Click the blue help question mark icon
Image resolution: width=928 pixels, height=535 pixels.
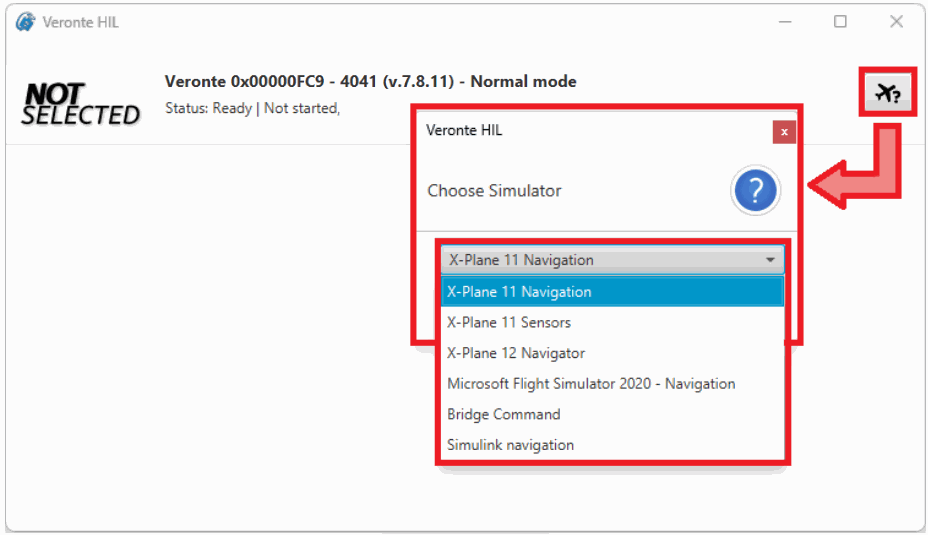pos(755,190)
